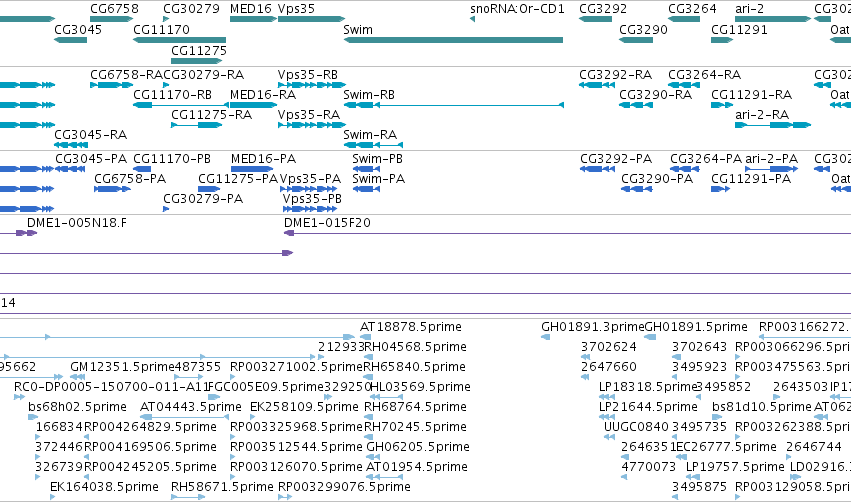Click the CG3290 gene label
This screenshot has height=502, width=851.
coord(643,29)
